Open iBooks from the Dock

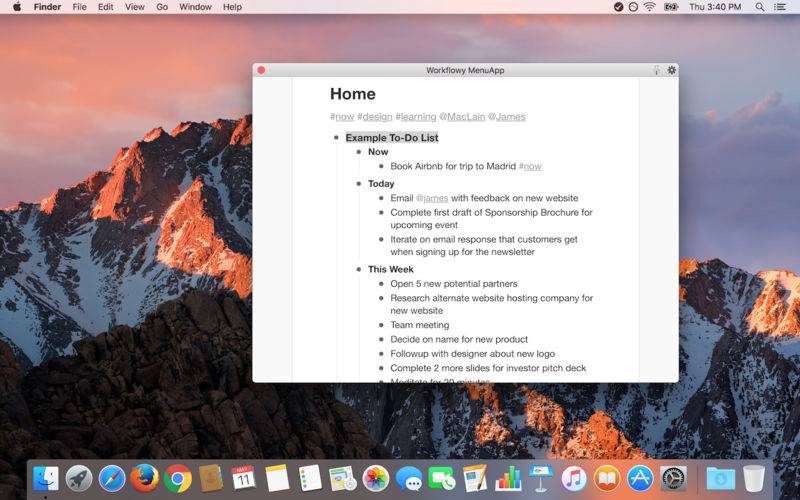click(x=607, y=479)
